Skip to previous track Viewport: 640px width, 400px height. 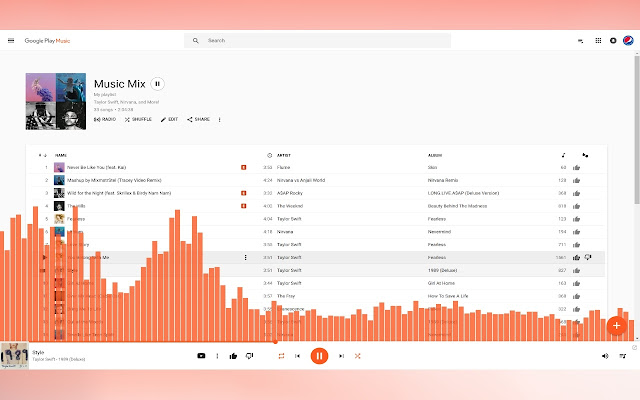(x=298, y=356)
